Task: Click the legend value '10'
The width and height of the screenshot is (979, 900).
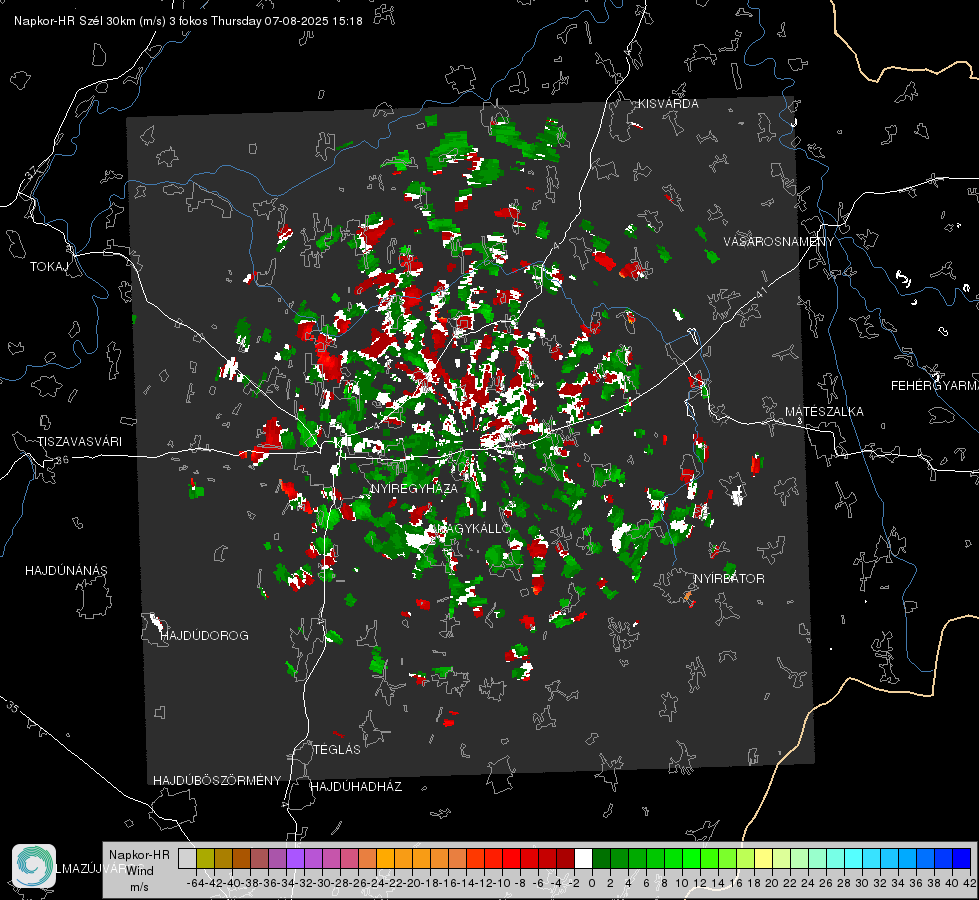Action: click(x=682, y=883)
